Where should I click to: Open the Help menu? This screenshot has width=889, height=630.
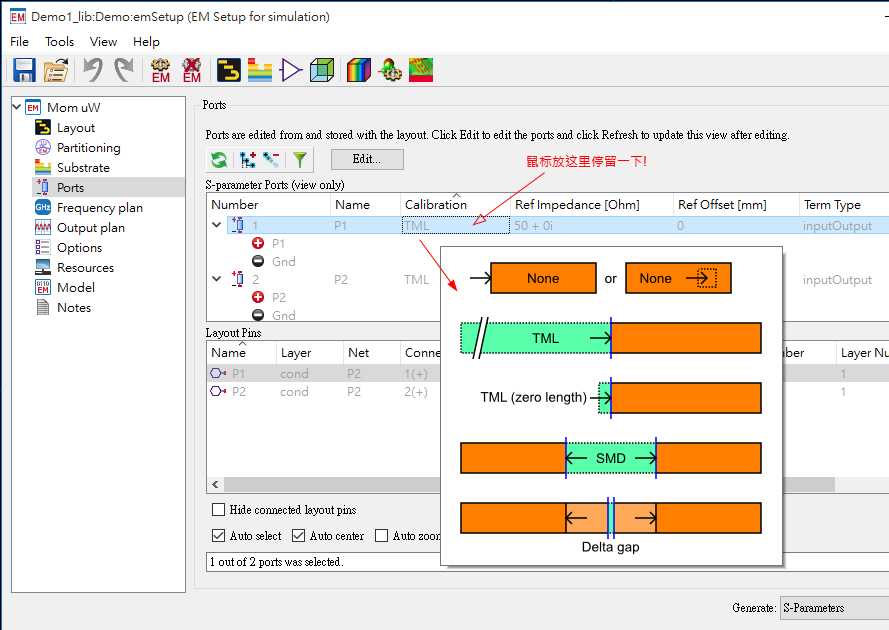pyautogui.click(x=146, y=41)
